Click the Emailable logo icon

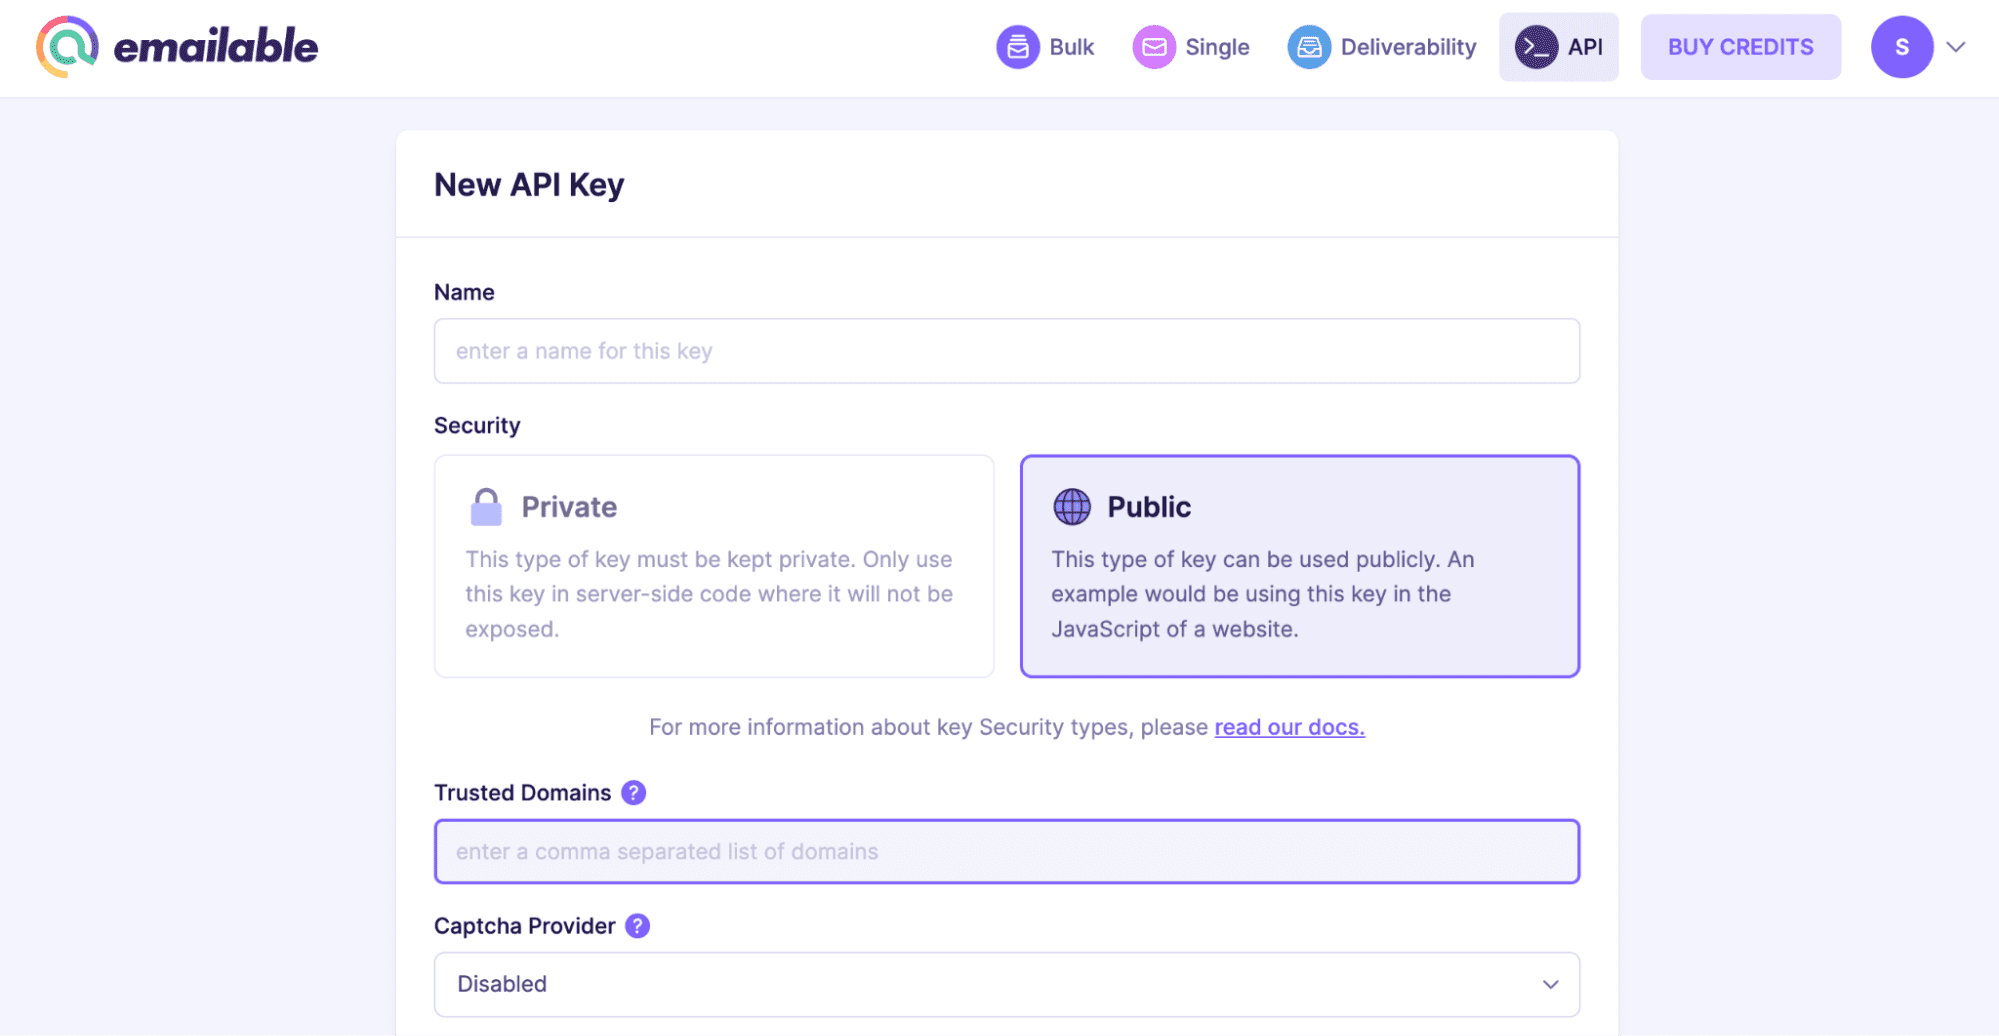[x=67, y=47]
